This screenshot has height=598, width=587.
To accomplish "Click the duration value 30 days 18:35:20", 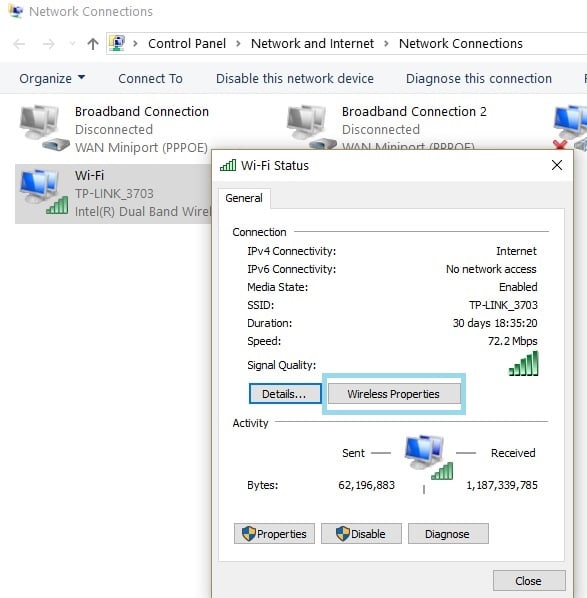I will coord(495,323).
